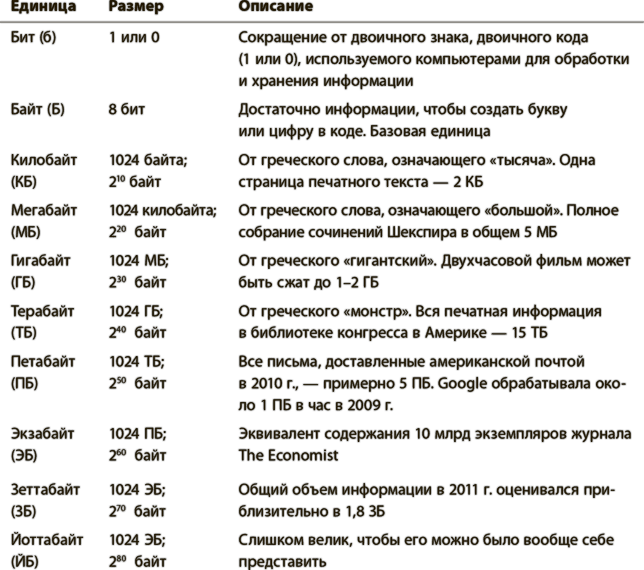644x570 pixels.
Task: Click the line 'Общий объем информации в 2011 г.'
Action: point(426,490)
